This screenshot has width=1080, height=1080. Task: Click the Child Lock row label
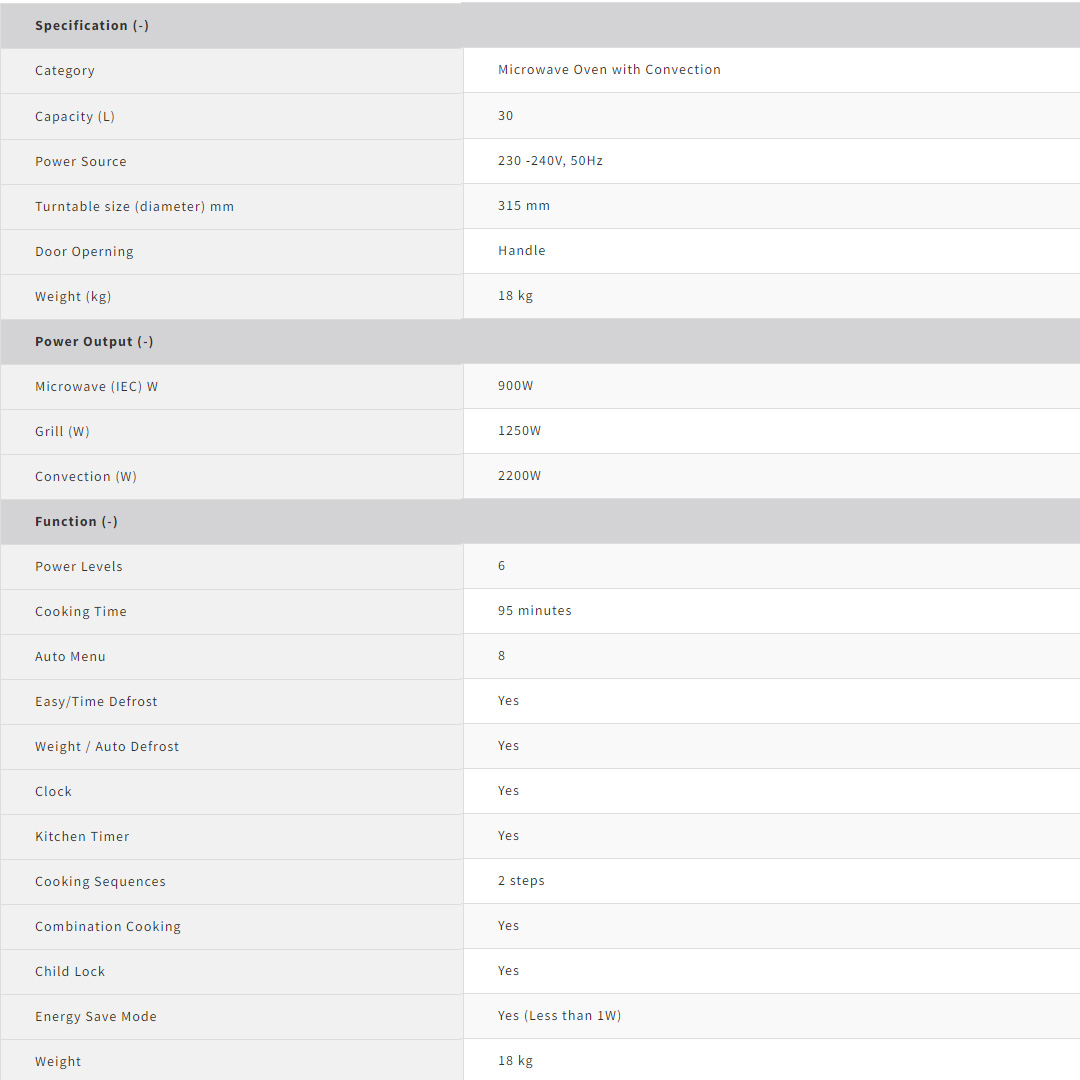coord(70,971)
